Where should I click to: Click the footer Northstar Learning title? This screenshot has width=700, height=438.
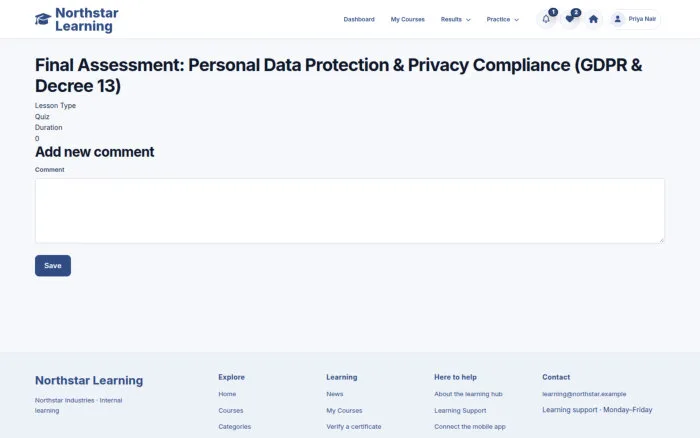[89, 380]
